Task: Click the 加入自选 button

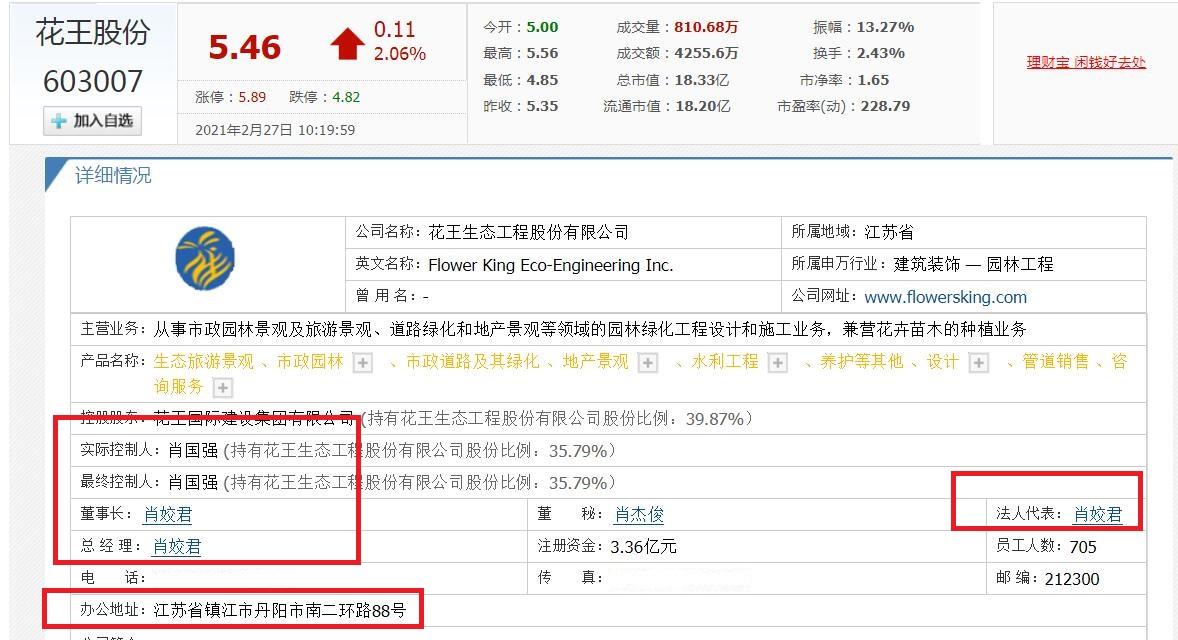Action: [x=92, y=121]
